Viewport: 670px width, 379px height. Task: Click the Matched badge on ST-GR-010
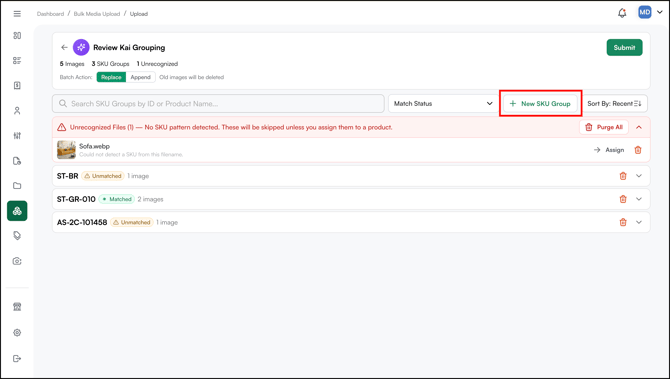(117, 199)
